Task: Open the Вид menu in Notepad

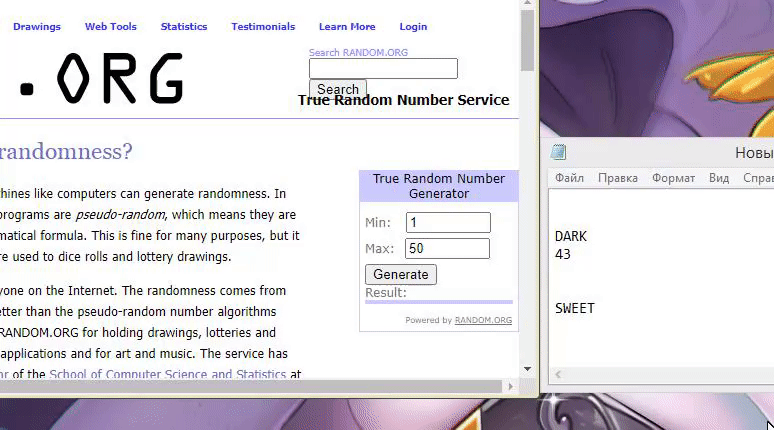Action: [719, 178]
